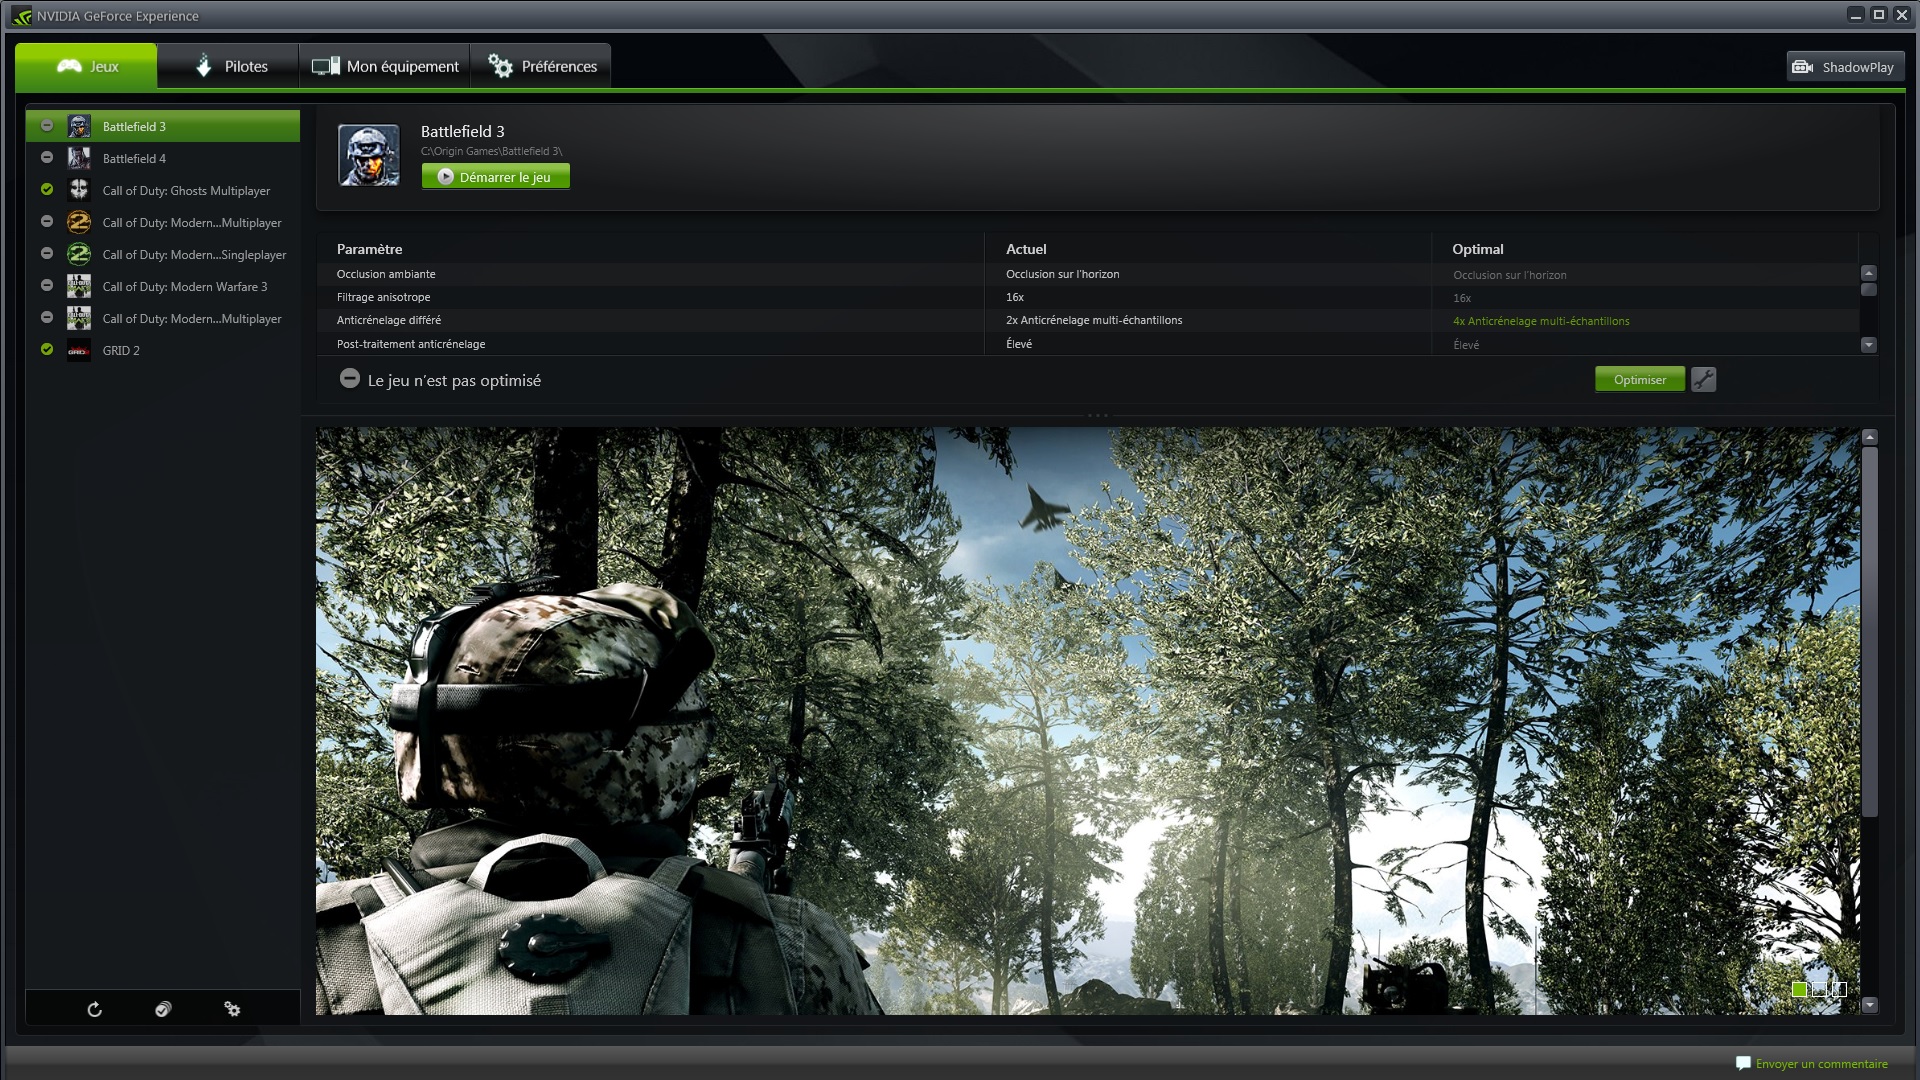The height and width of the screenshot is (1080, 1920).
Task: Open the Mon équipement tab
Action: click(x=385, y=66)
